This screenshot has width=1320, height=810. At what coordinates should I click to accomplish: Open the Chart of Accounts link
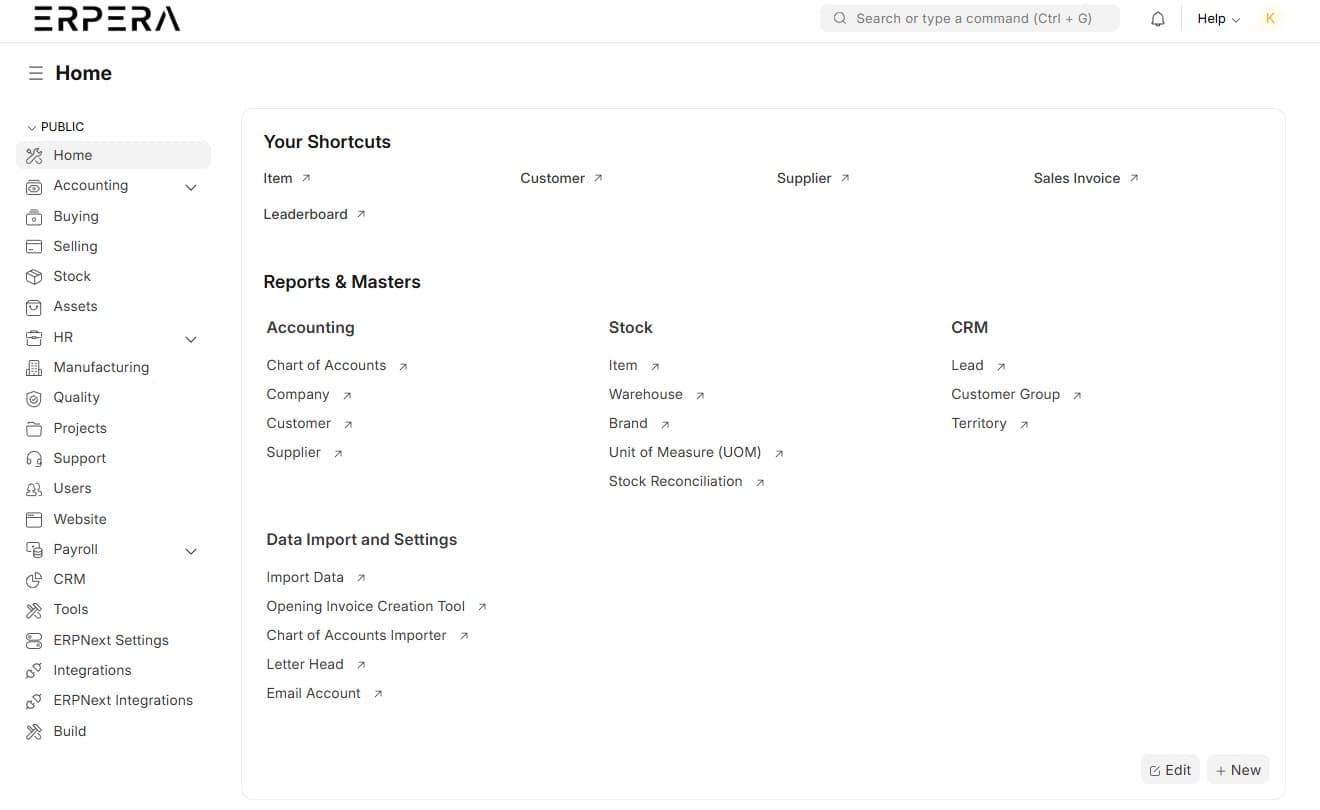[x=326, y=365]
